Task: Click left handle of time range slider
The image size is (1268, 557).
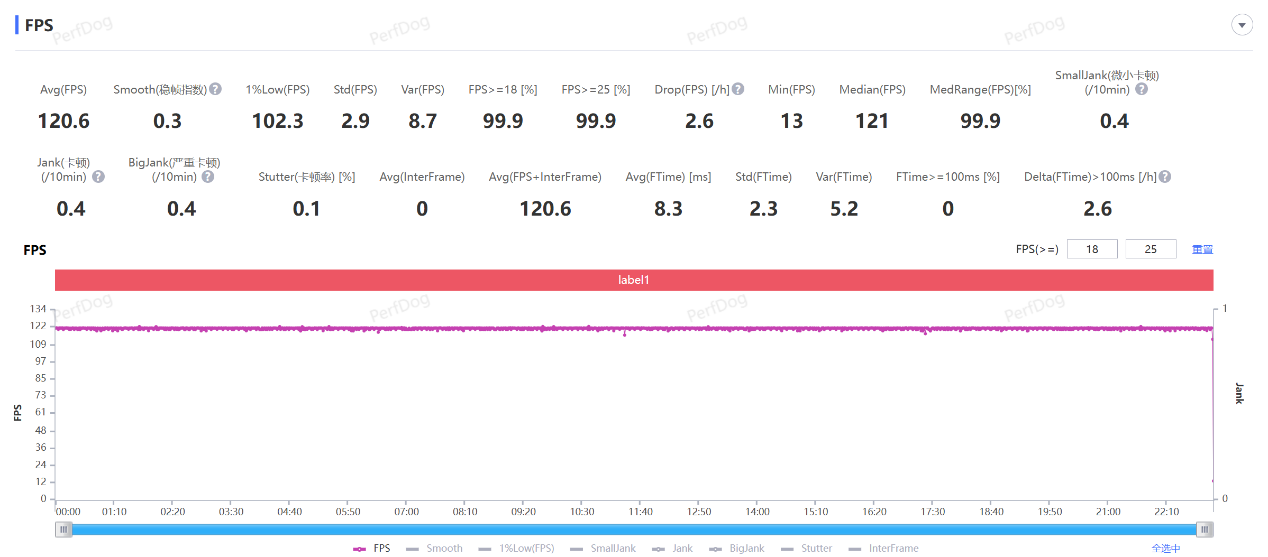Action: [64, 529]
